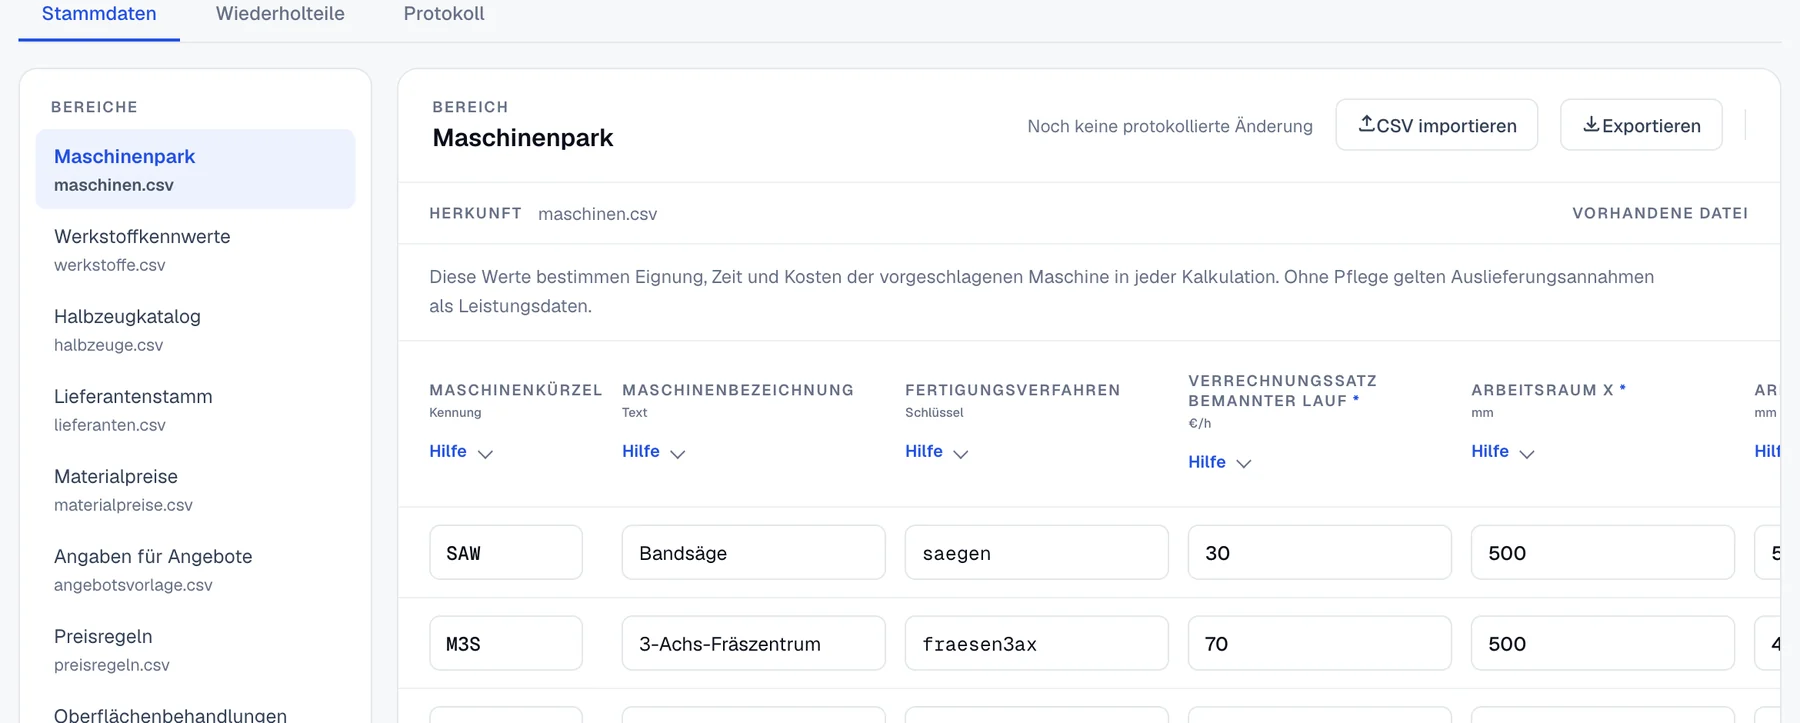Select Angaben für Angebote entry

tap(195, 569)
